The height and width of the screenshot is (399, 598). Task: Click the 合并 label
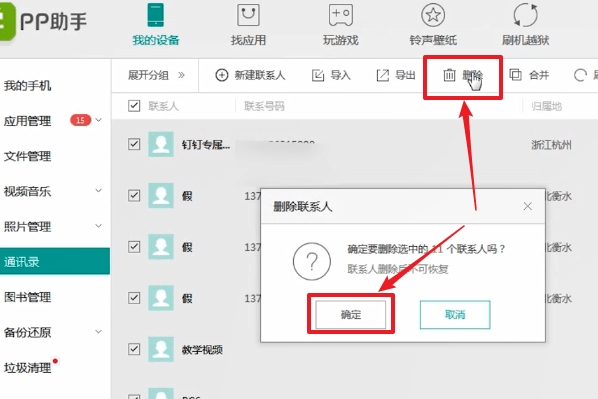(x=539, y=75)
